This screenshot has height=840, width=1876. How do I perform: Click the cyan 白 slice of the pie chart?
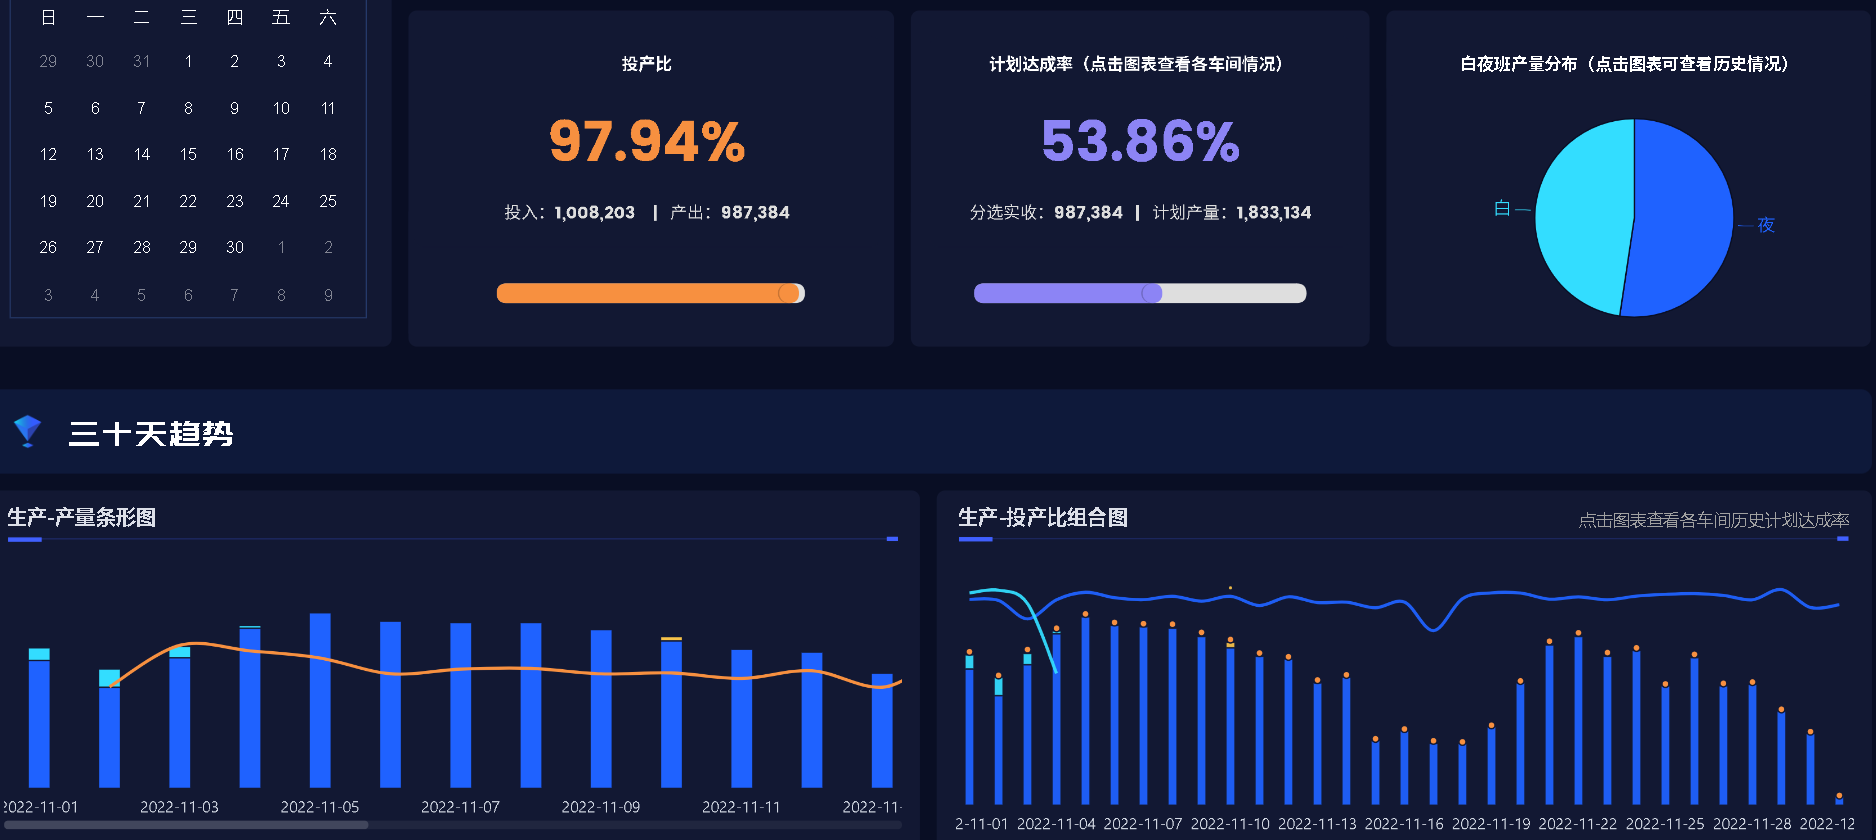click(x=1582, y=216)
